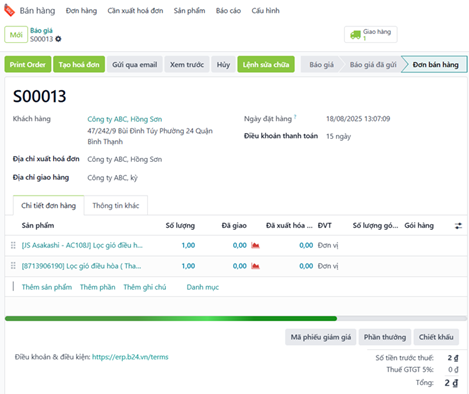Click the help mark beside Ngày đặt hàng
Viewport: 469px width, 394px height.
[295, 116]
